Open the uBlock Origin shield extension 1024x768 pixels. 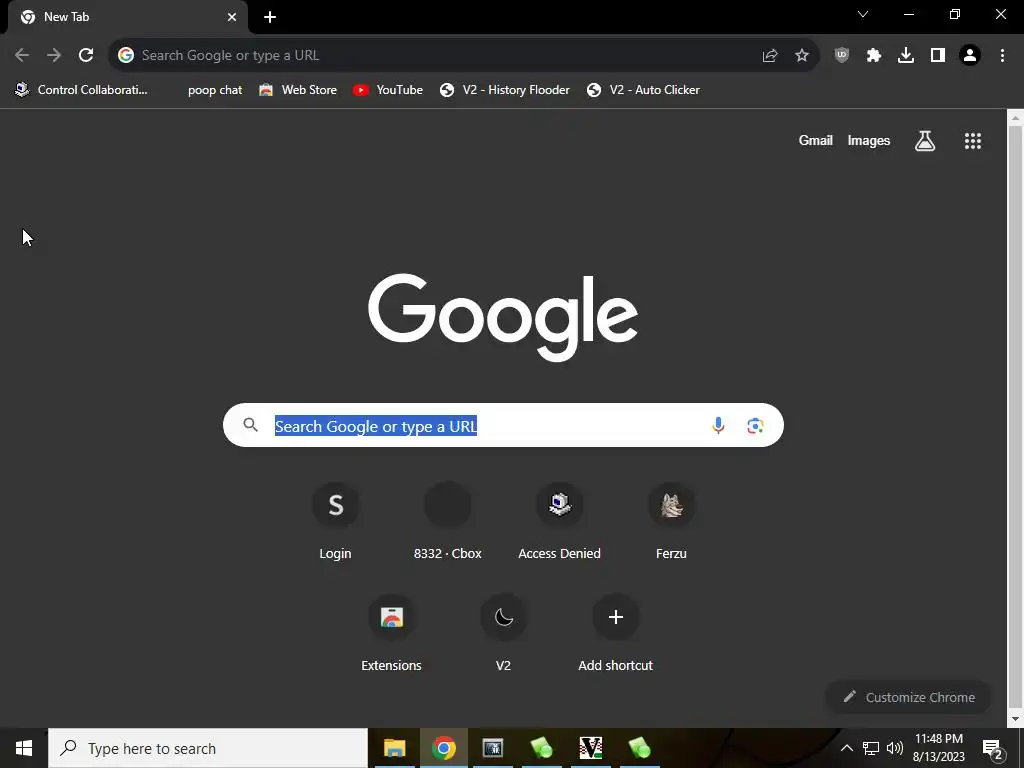coord(842,56)
